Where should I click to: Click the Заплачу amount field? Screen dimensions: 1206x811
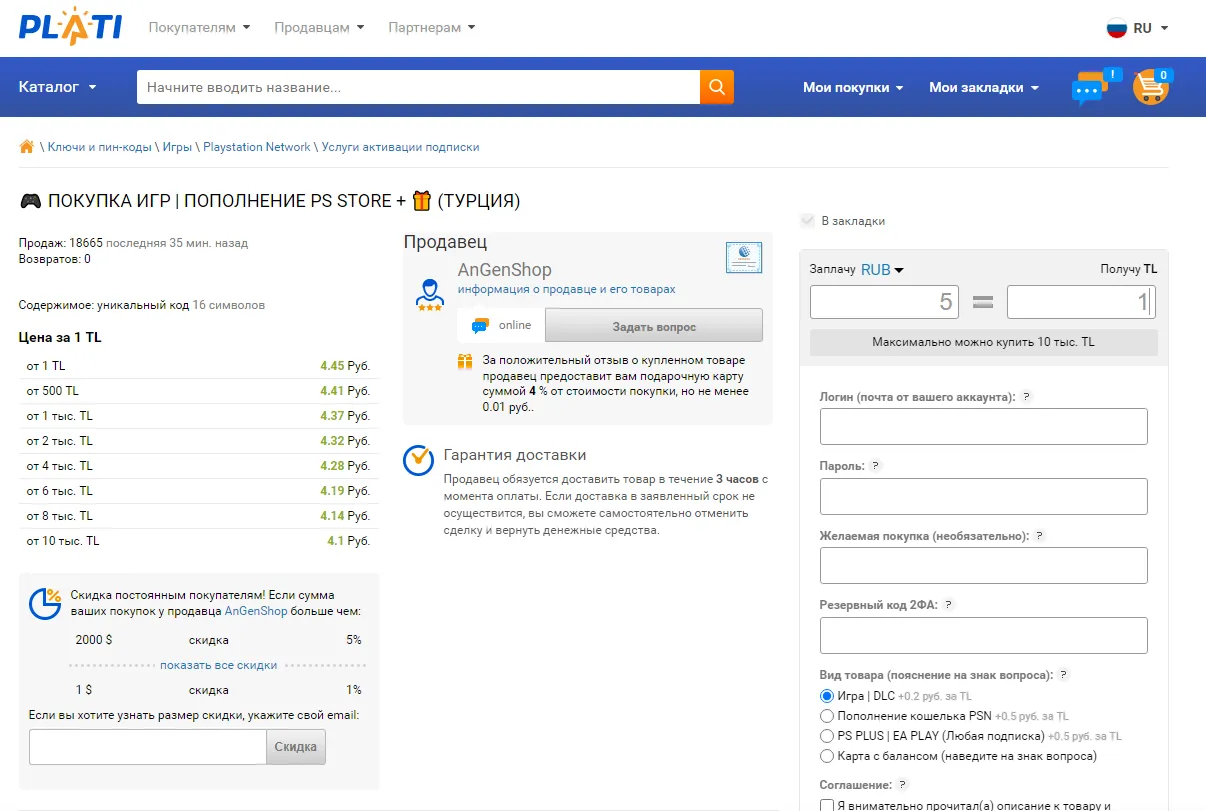tap(884, 302)
